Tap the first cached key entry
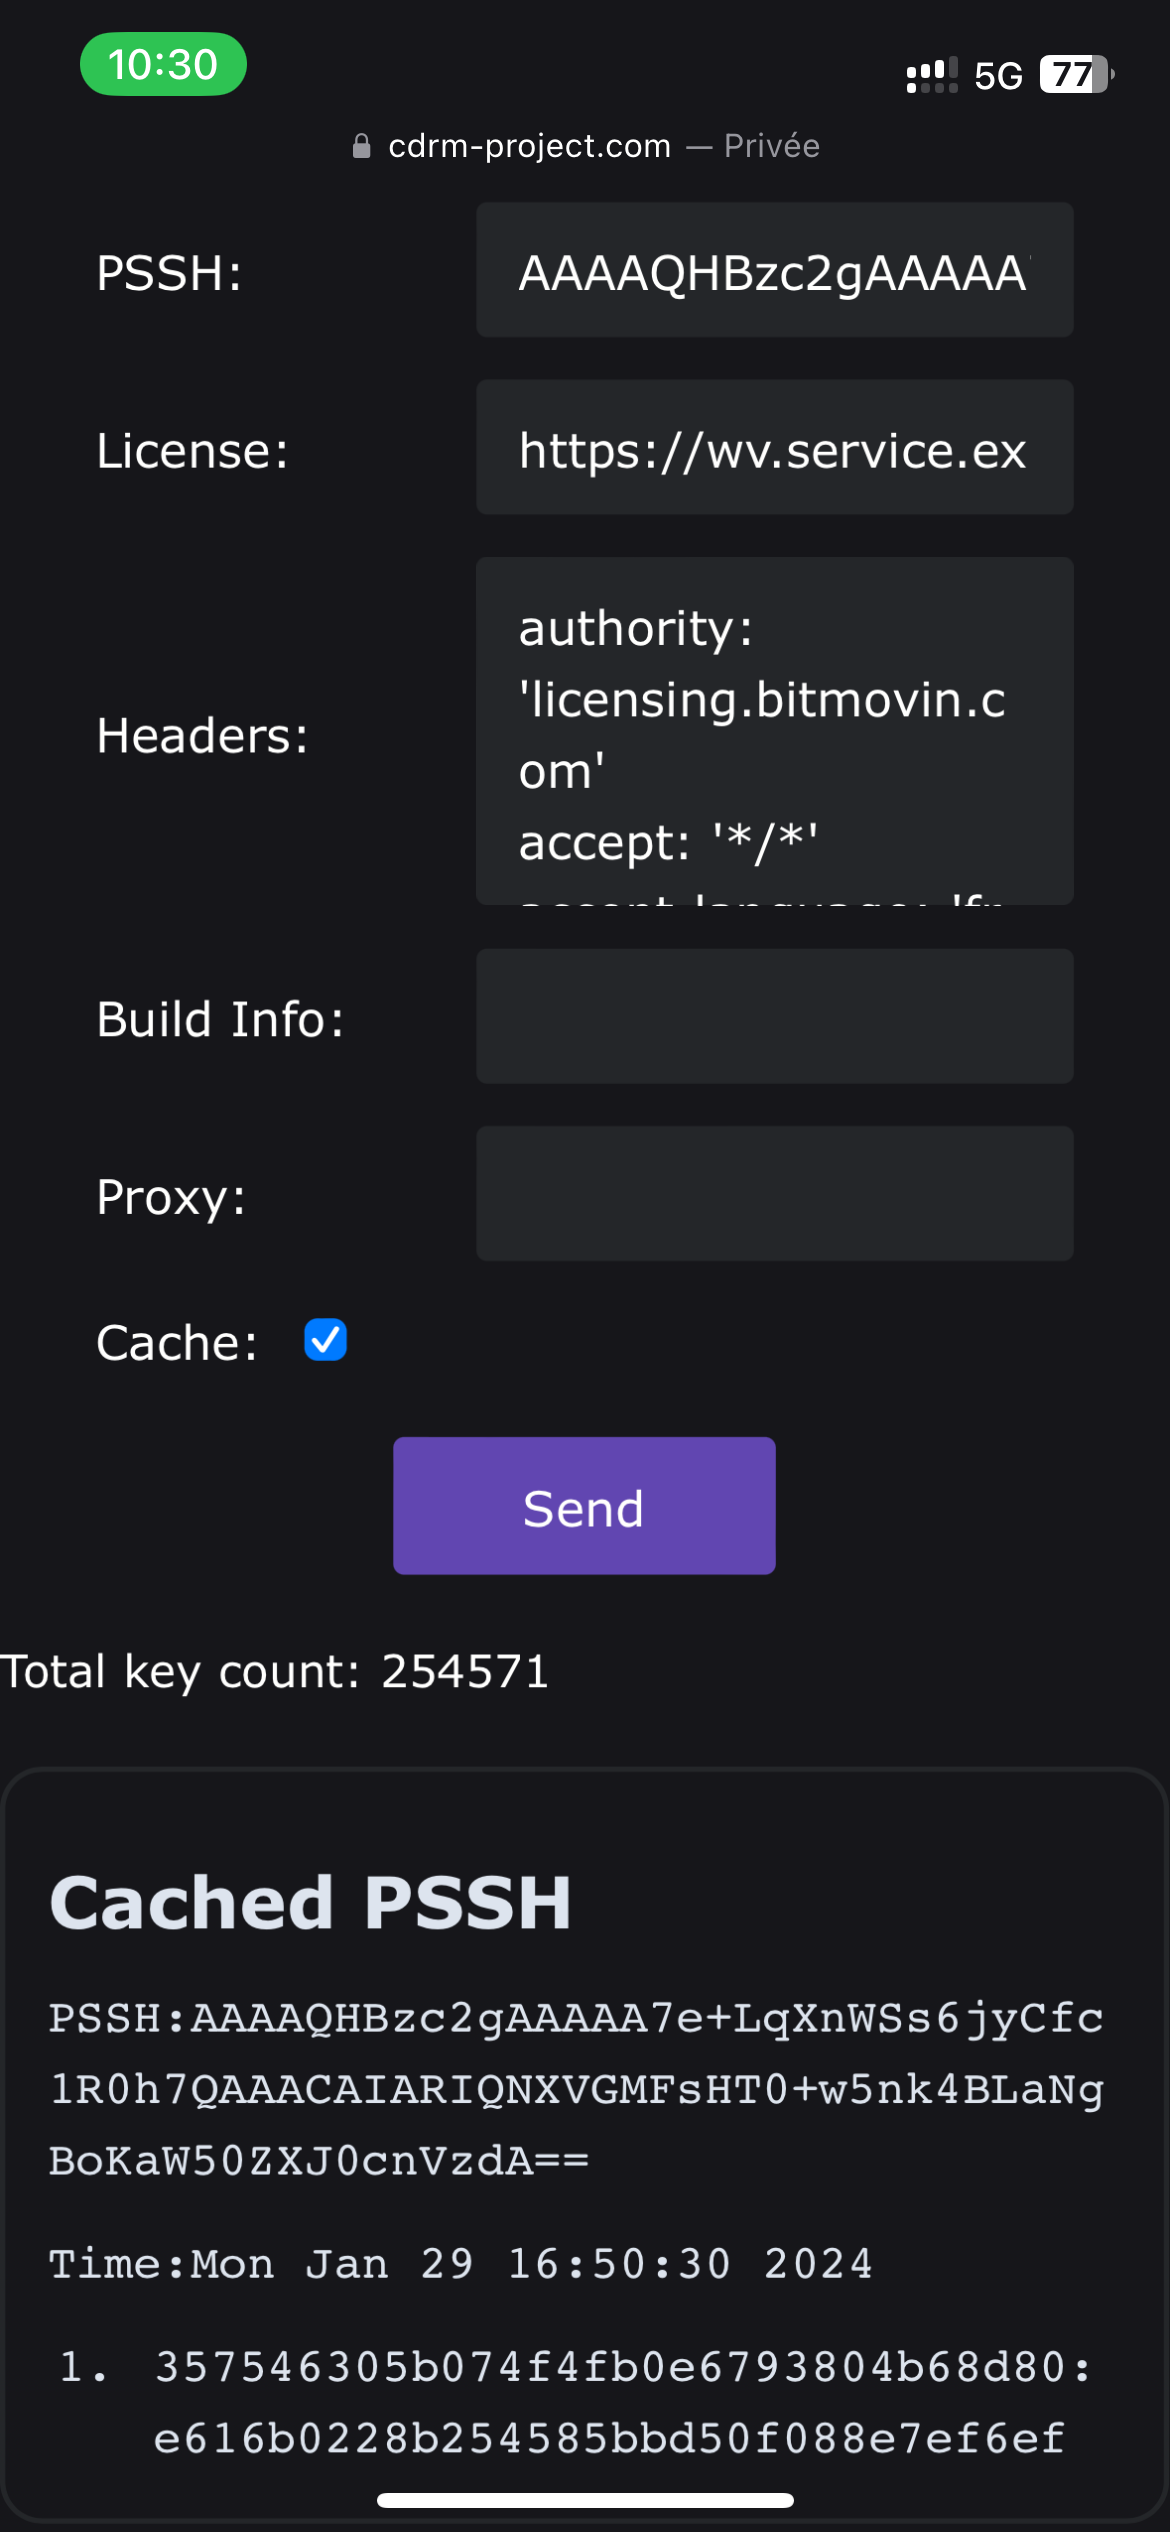 coord(608,2402)
